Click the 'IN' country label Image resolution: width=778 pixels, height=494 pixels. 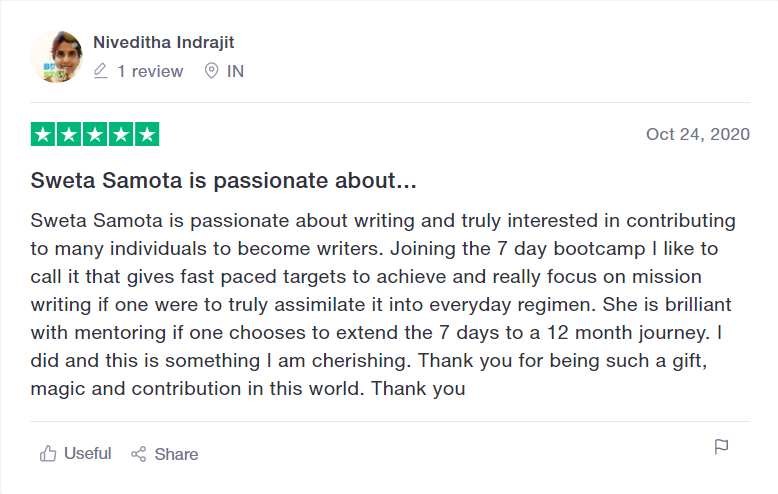tap(235, 71)
